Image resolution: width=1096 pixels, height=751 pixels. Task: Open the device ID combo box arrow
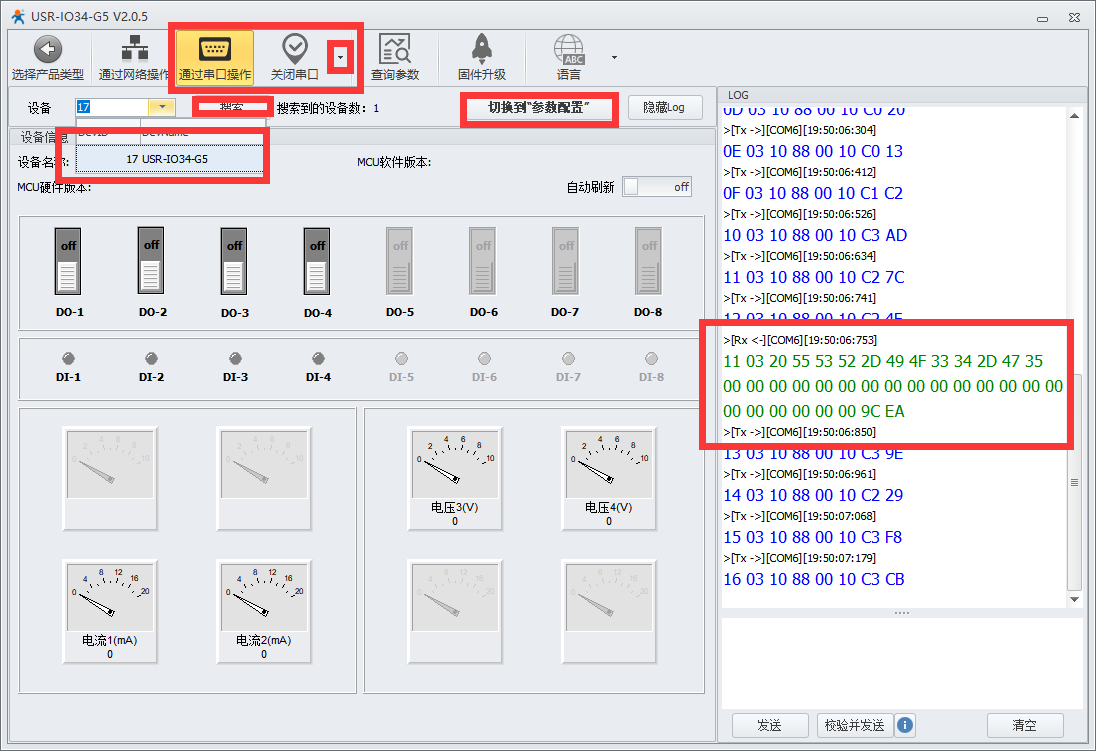(162, 107)
